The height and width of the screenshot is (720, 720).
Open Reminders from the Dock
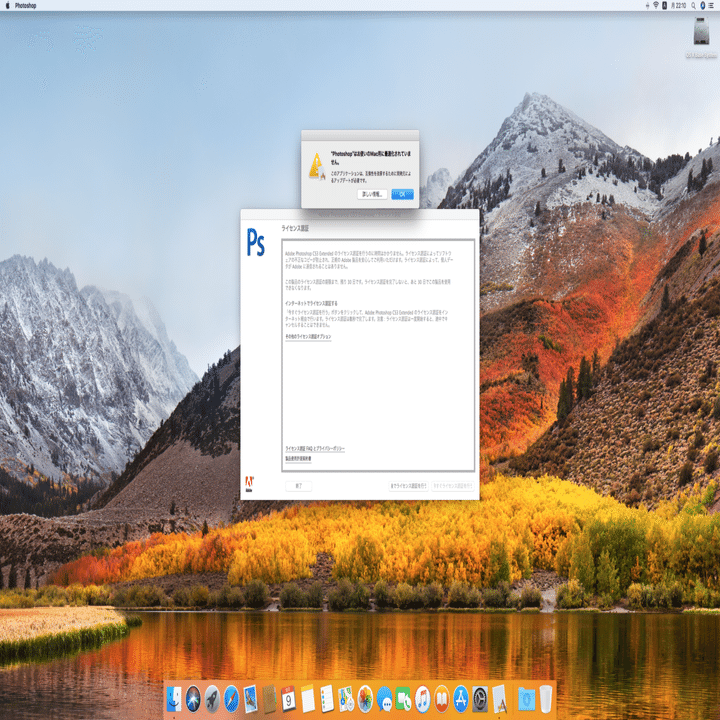326,699
